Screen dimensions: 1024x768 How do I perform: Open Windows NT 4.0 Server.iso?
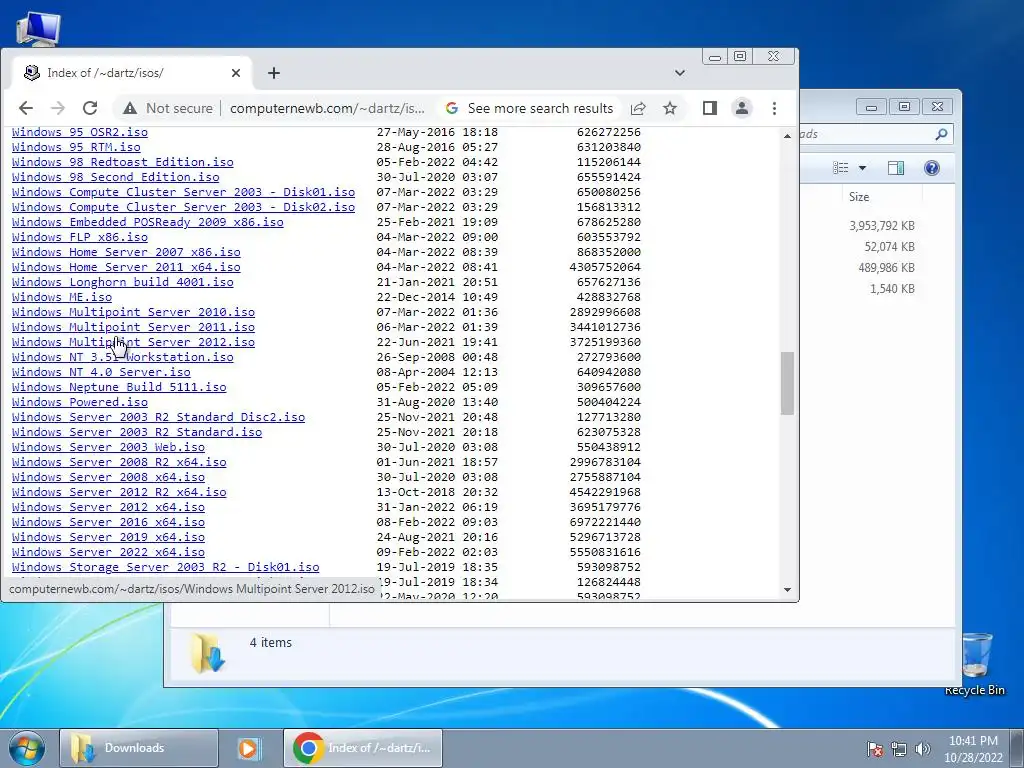(x=101, y=372)
